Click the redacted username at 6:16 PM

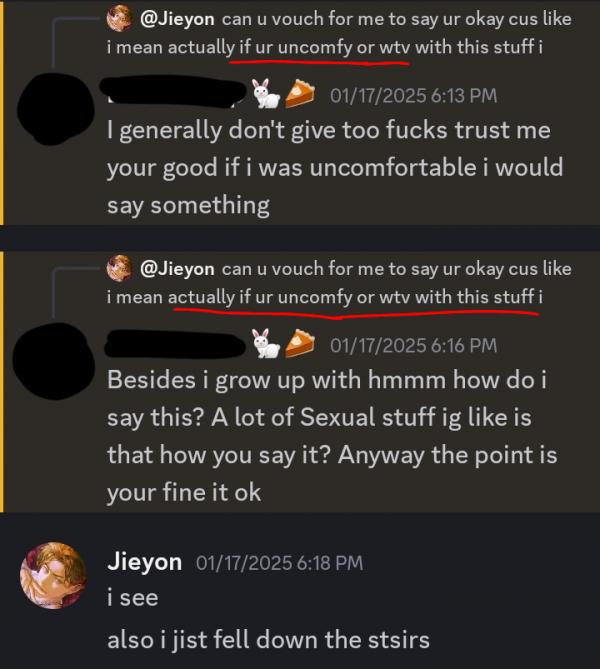coord(175,343)
